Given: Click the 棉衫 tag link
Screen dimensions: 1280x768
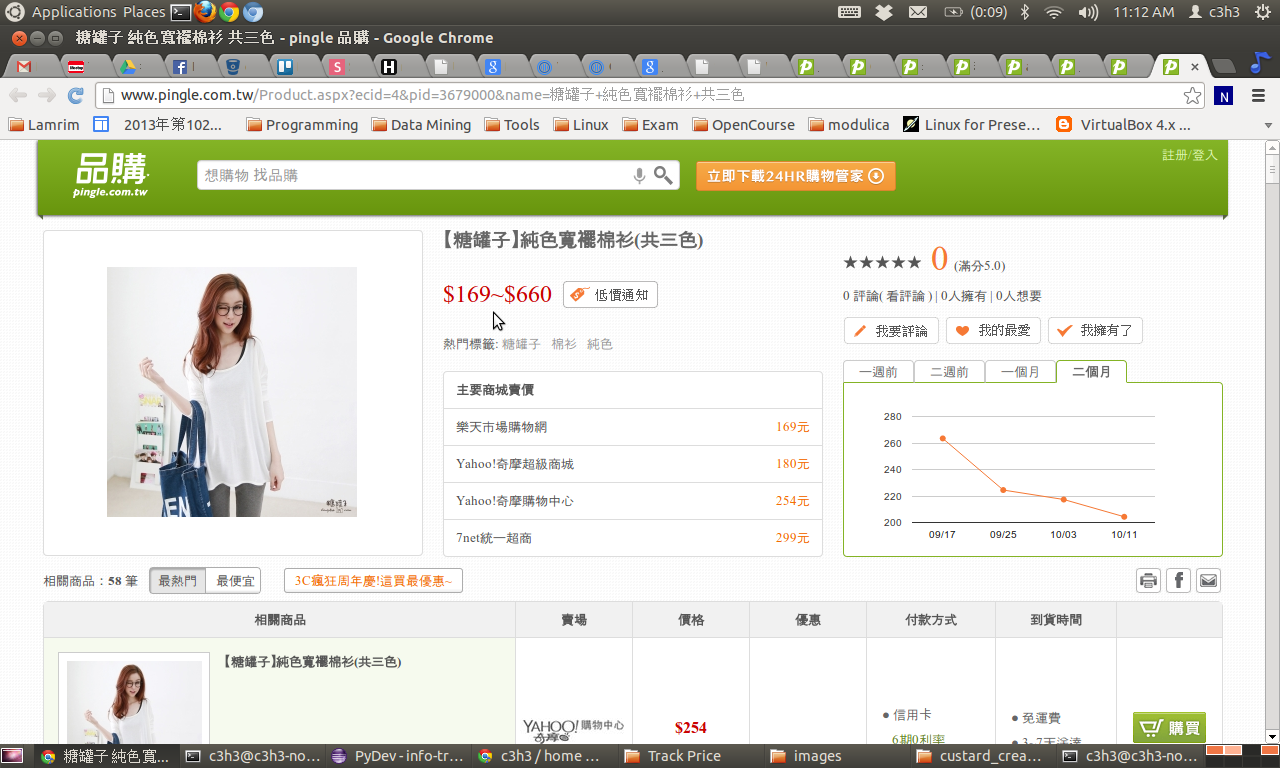Looking at the screenshot, I should coord(564,344).
